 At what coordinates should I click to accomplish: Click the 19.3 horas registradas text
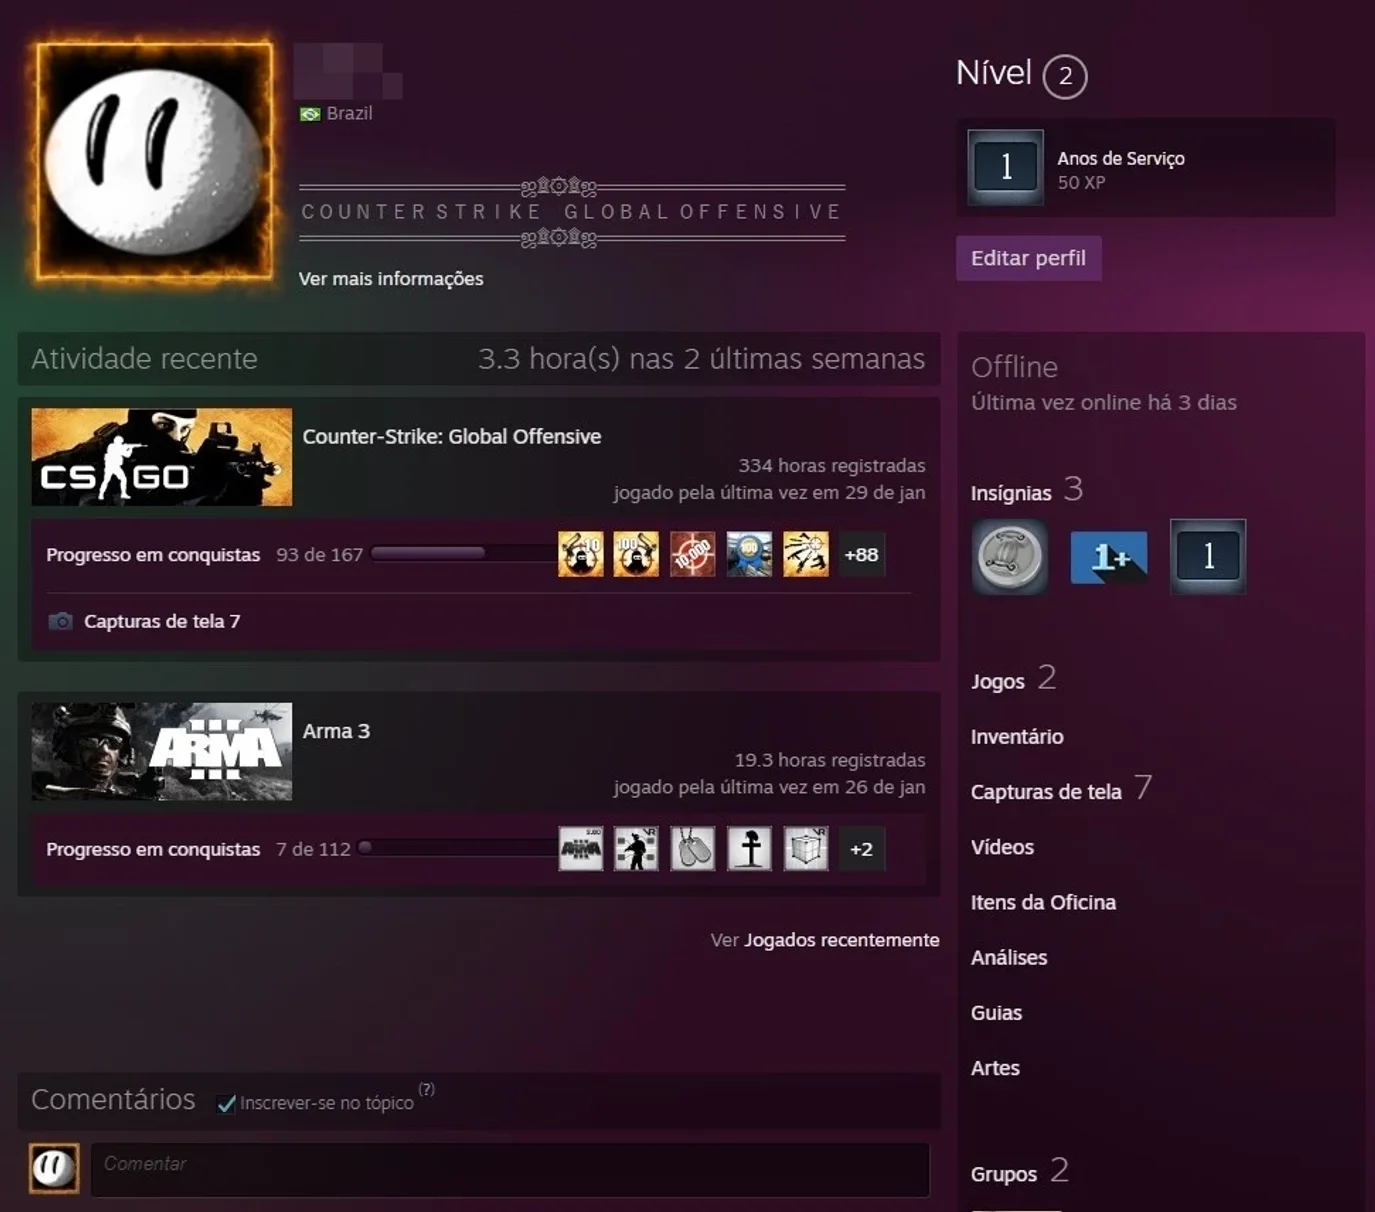click(x=830, y=760)
